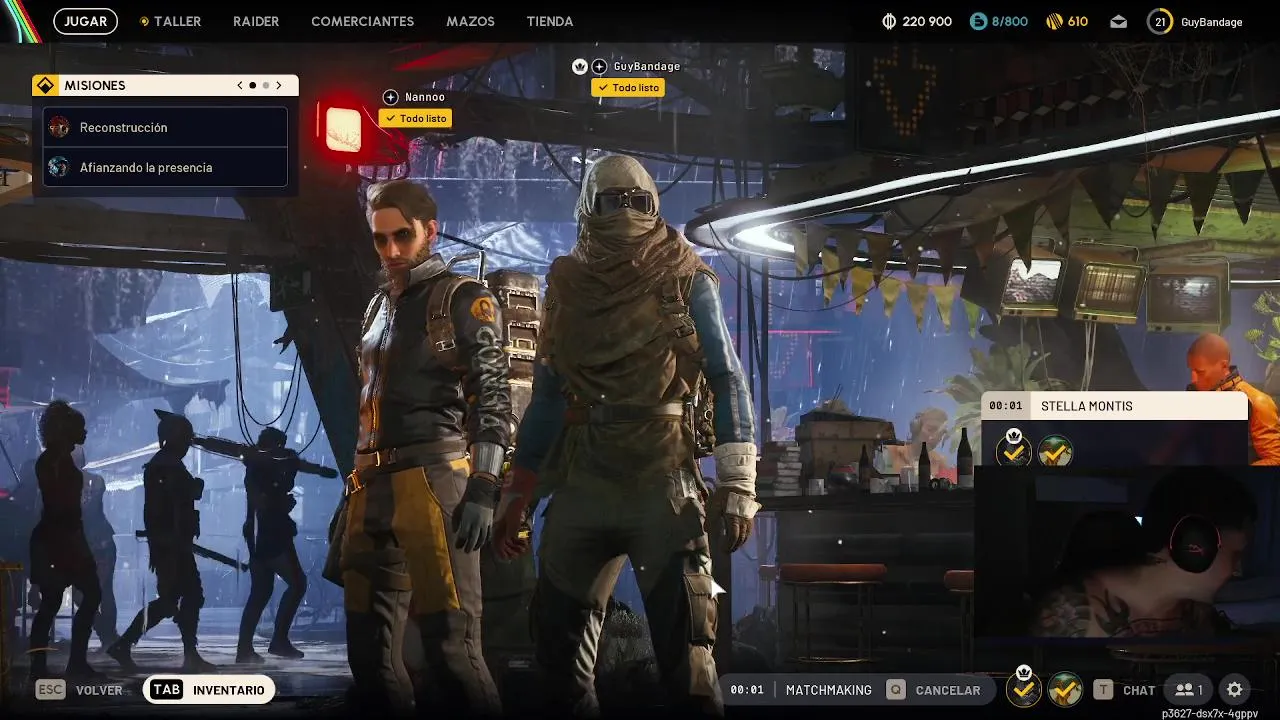Click the Reconstrucción mission portrait icon
Image resolution: width=1280 pixels, height=720 pixels.
coord(59,127)
